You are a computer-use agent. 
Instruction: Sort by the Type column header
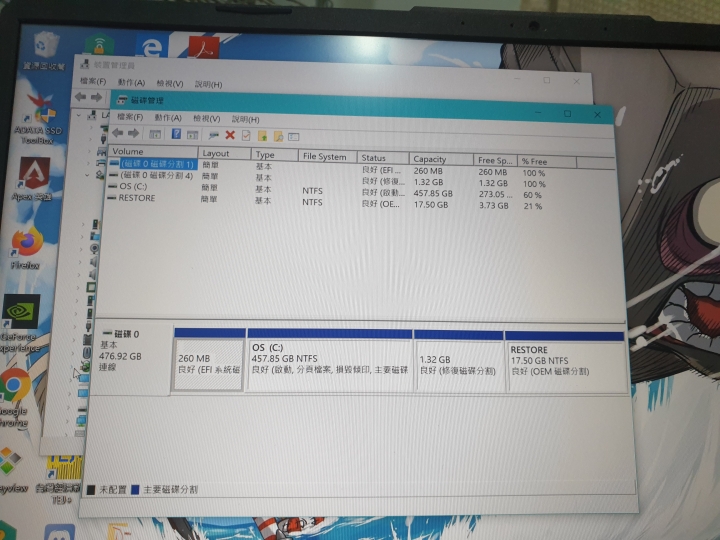(275, 155)
